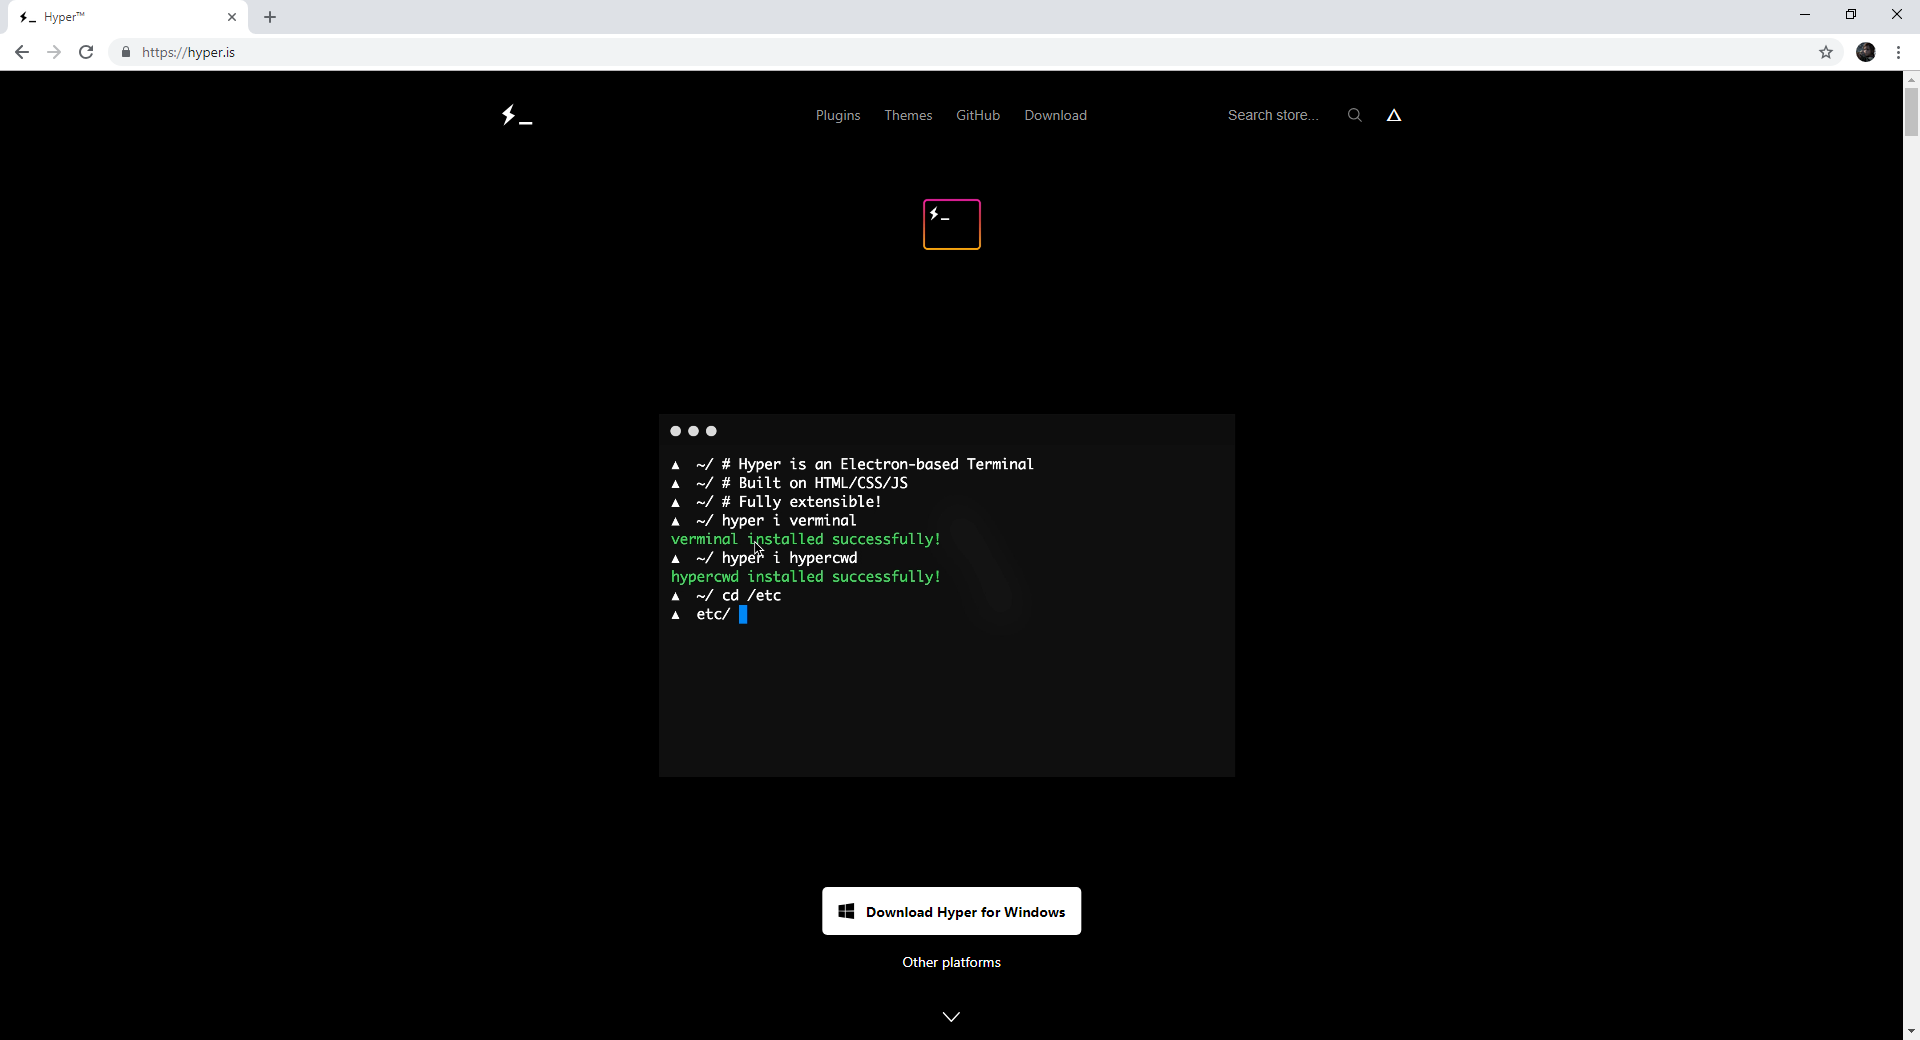
Task: Click the scrollbar up arrow
Action: [x=1911, y=79]
